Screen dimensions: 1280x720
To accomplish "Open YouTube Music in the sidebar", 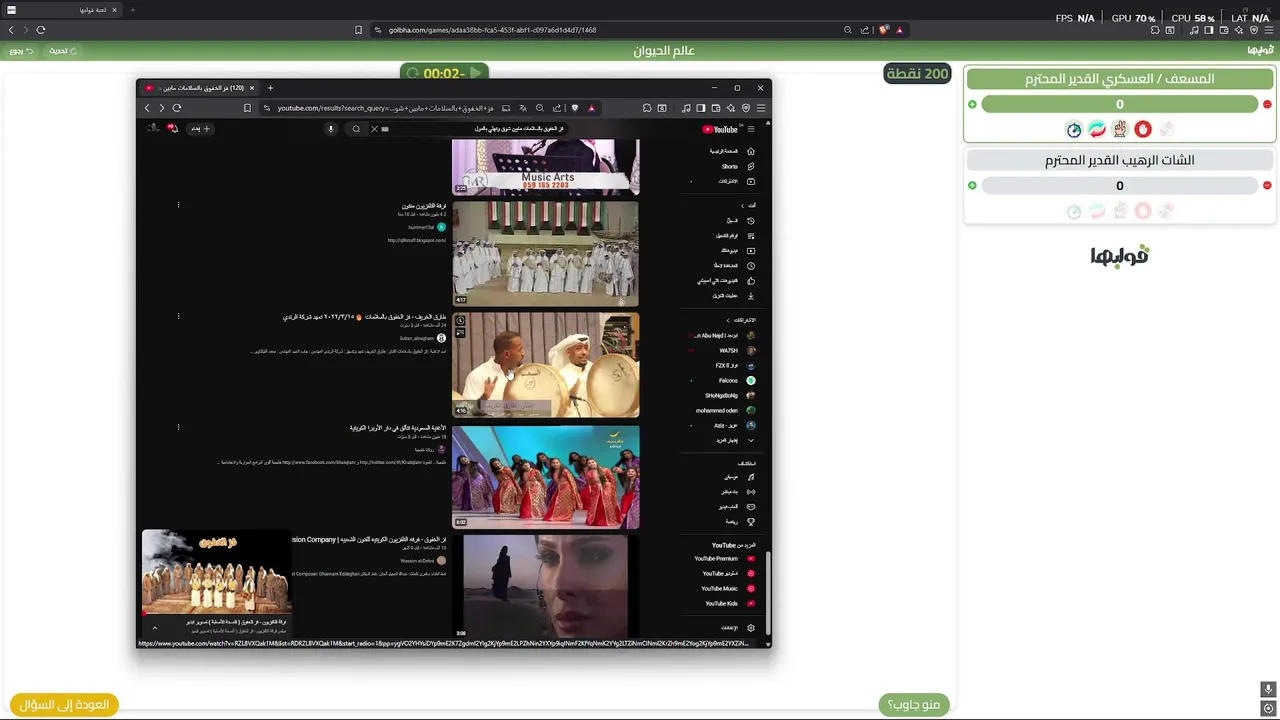I will point(724,589).
